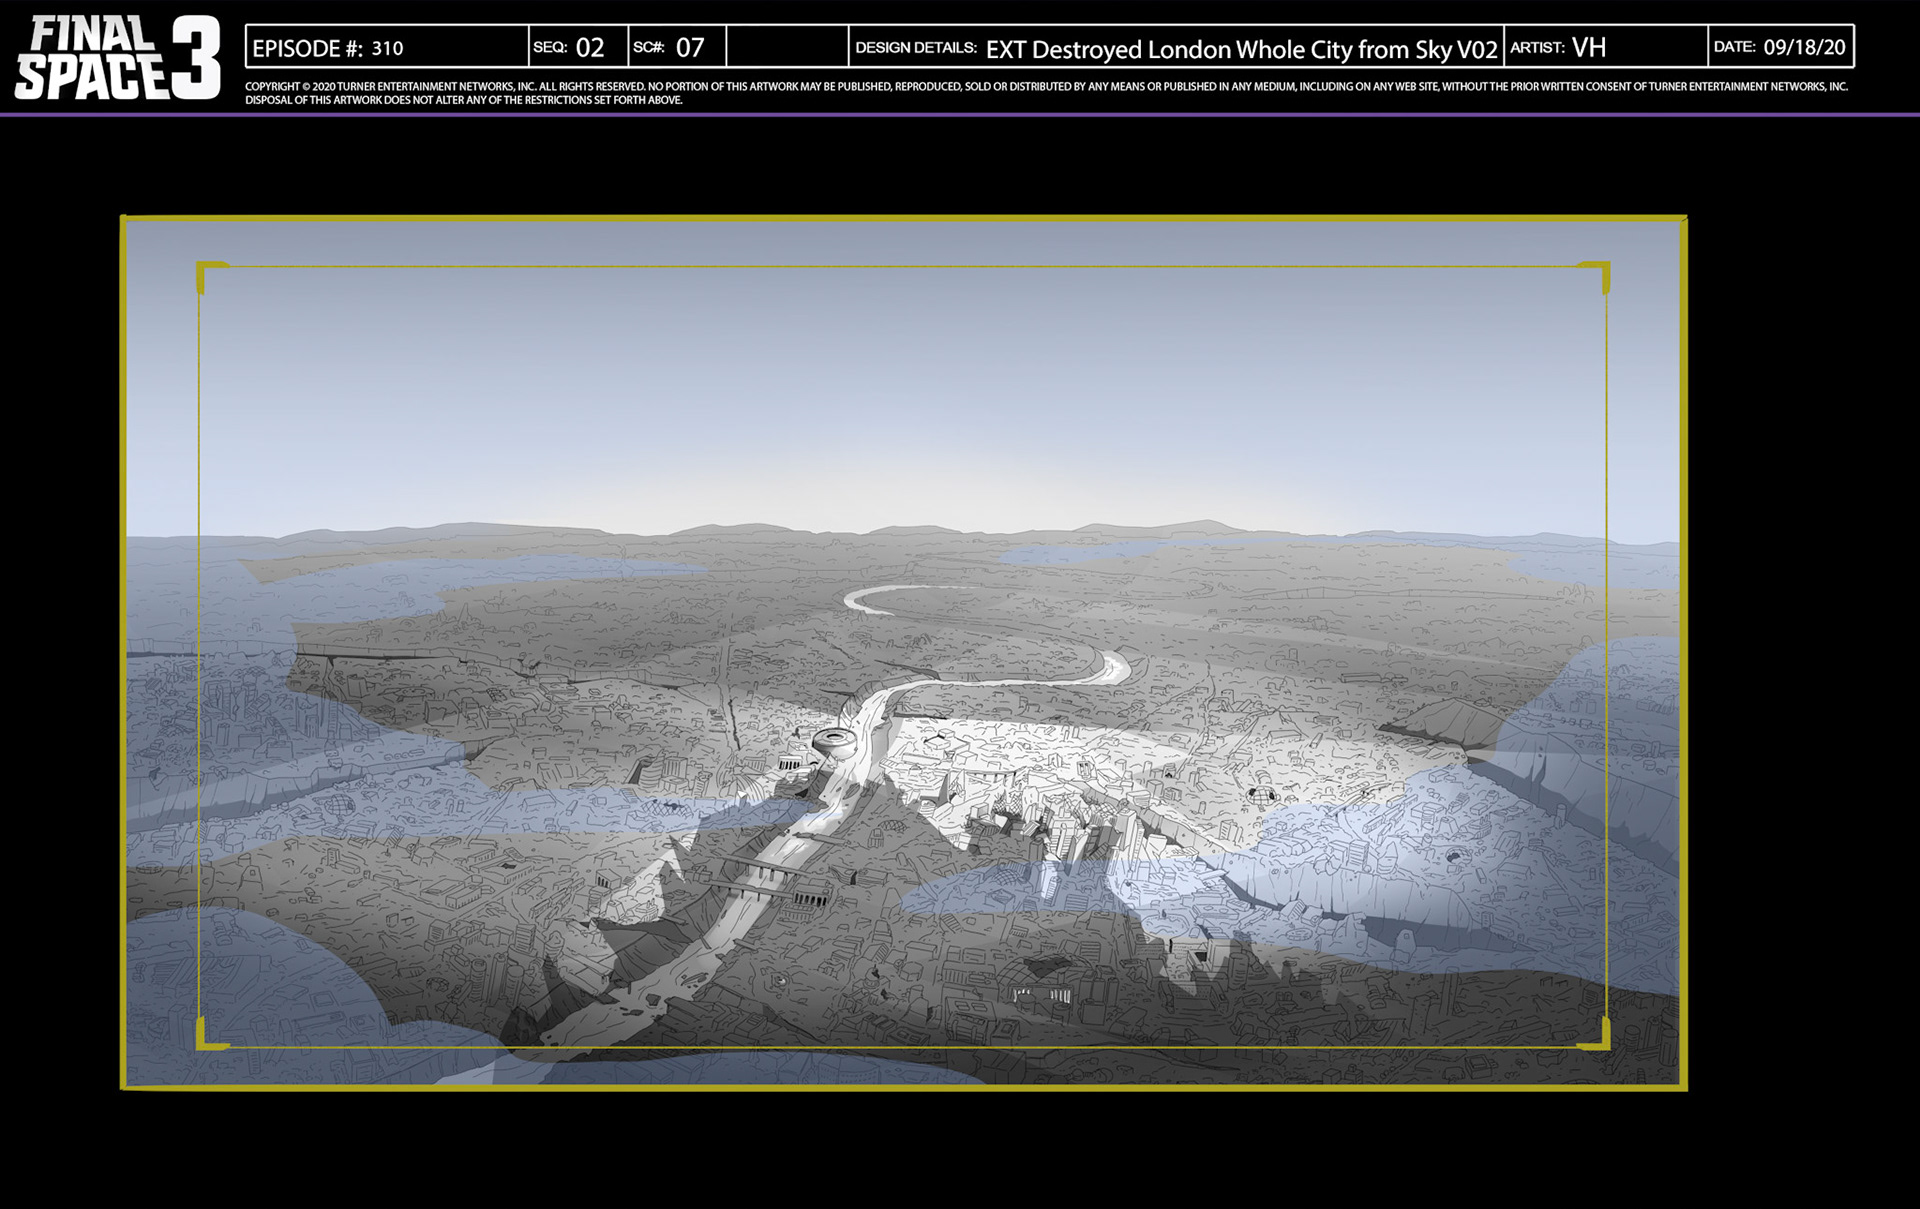Screen dimensions: 1920x1209
Task: Click the empty header cell after SC#
Action: tap(787, 47)
